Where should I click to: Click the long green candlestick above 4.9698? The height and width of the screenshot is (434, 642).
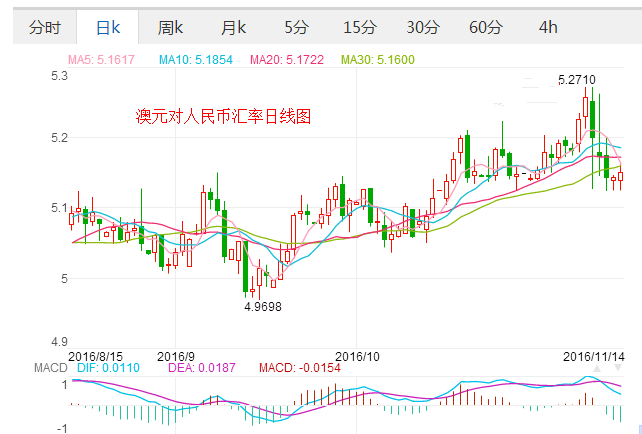pyautogui.click(x=245, y=267)
